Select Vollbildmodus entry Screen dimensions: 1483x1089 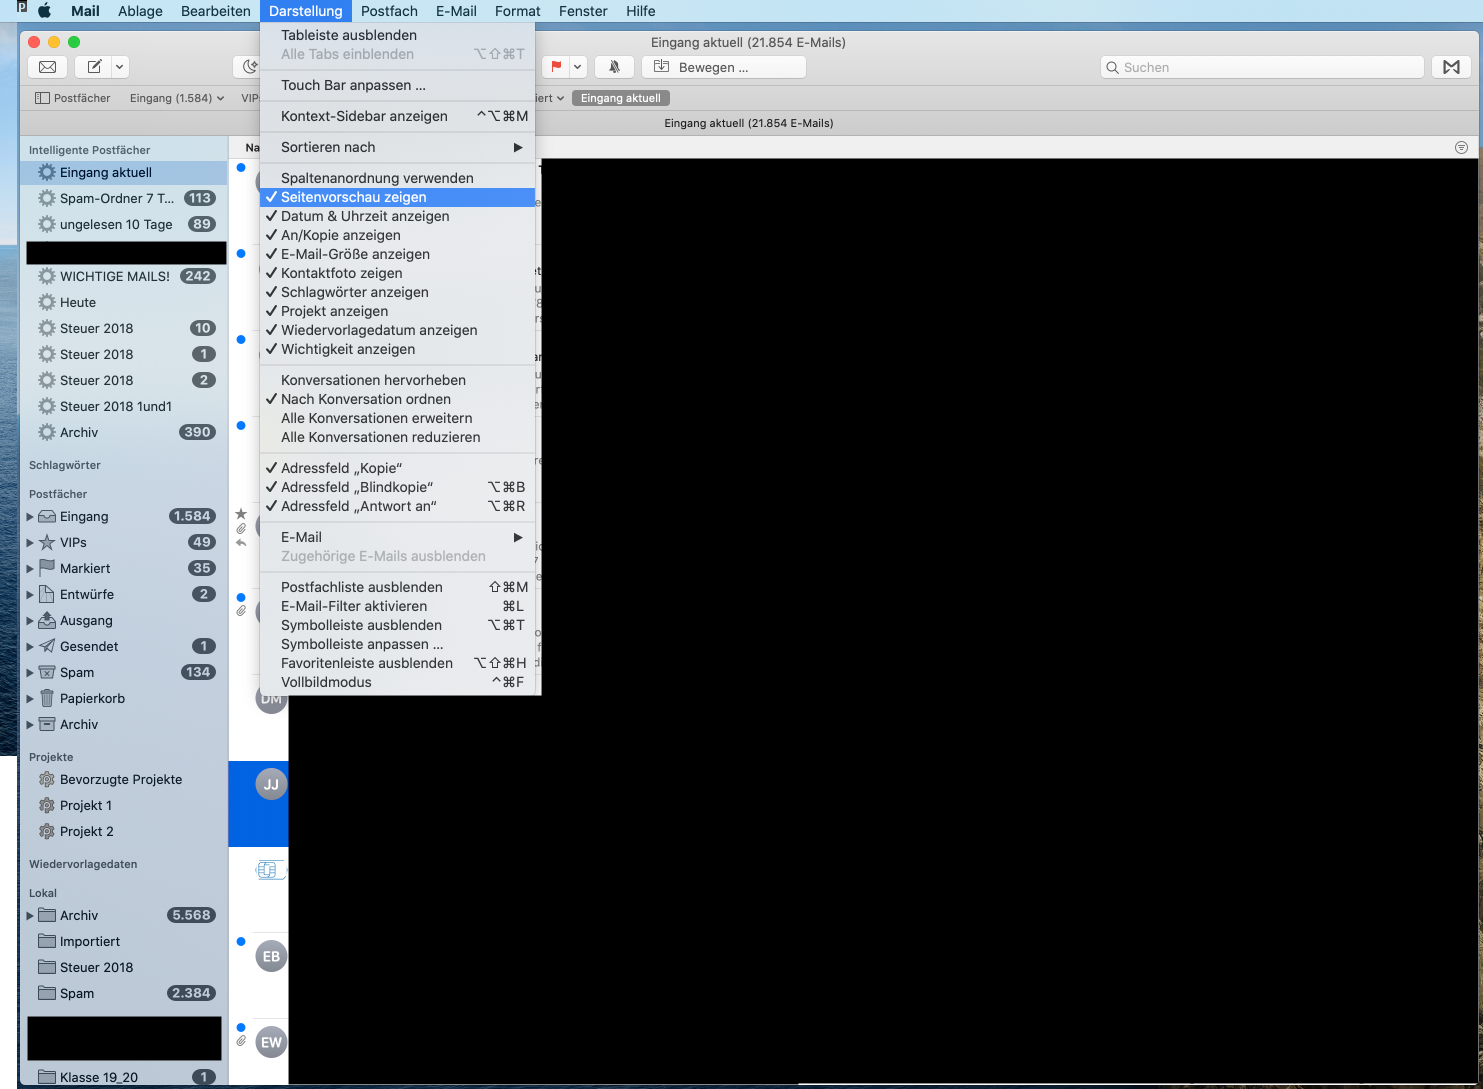pyautogui.click(x=398, y=682)
